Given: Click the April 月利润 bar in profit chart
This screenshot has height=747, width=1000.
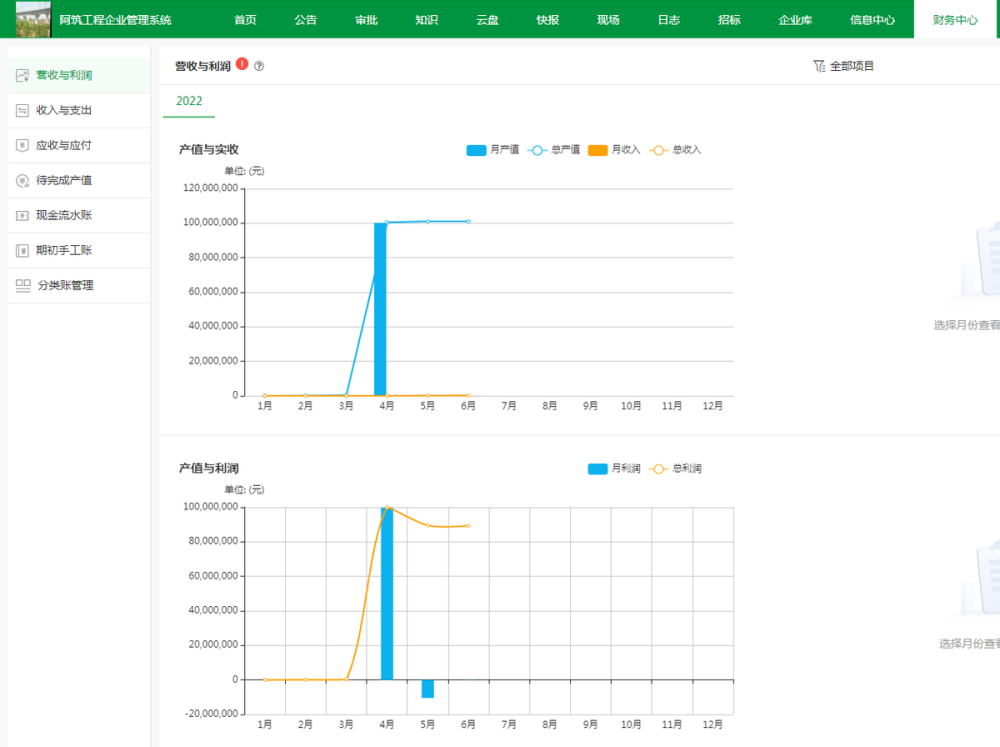Looking at the screenshot, I should point(386,593).
